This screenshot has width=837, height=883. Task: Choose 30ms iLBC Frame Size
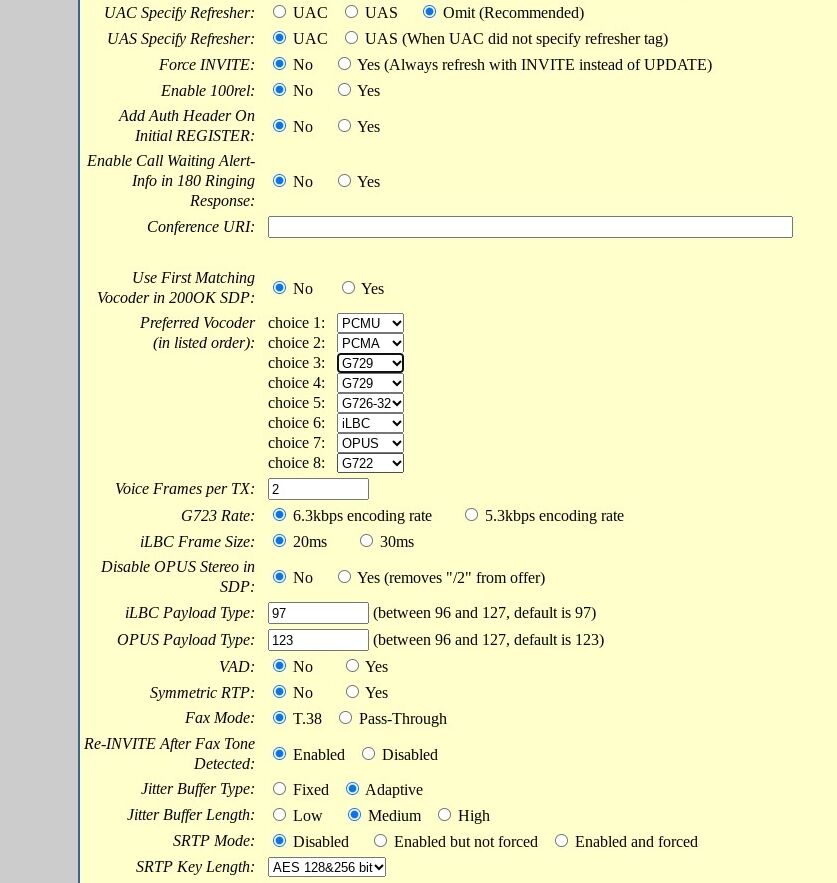(x=366, y=541)
